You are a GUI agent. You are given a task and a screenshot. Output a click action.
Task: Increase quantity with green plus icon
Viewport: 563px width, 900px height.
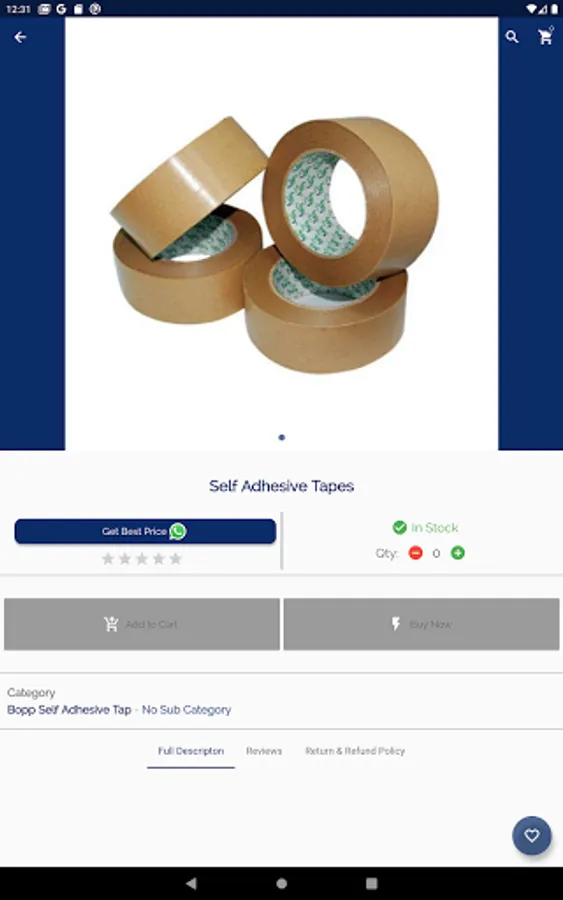click(x=457, y=553)
